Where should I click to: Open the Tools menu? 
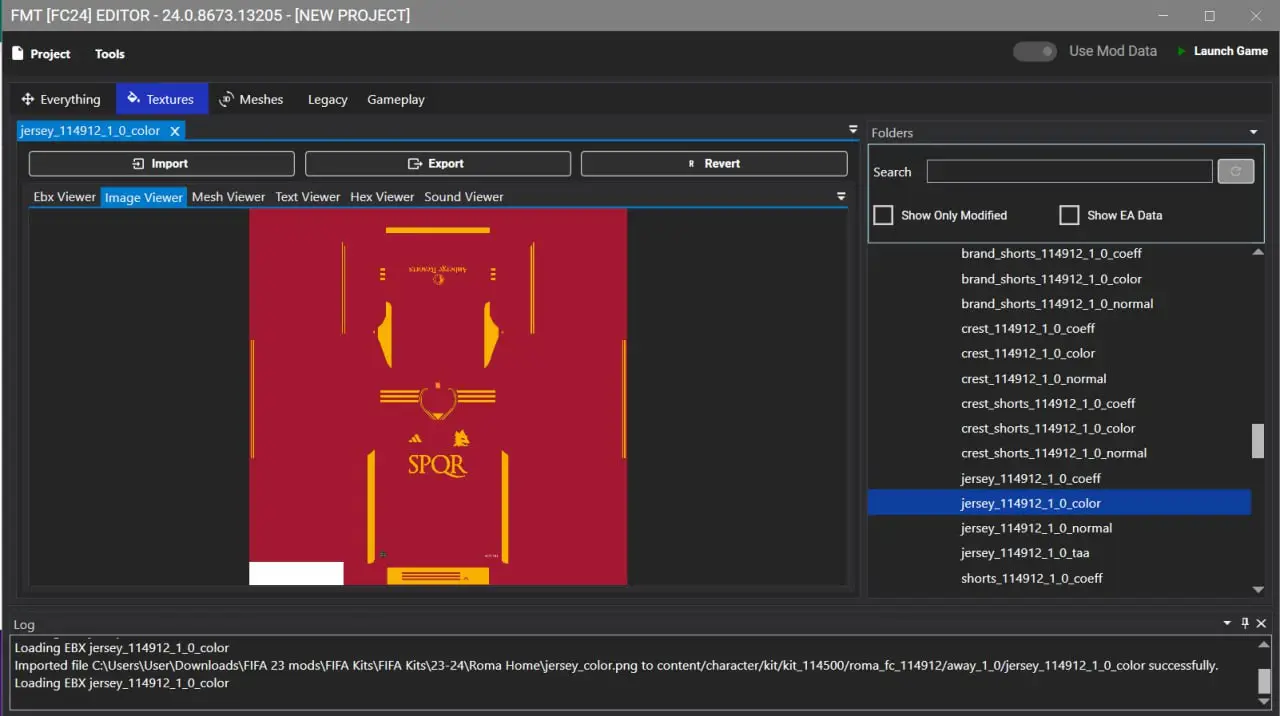pos(110,54)
